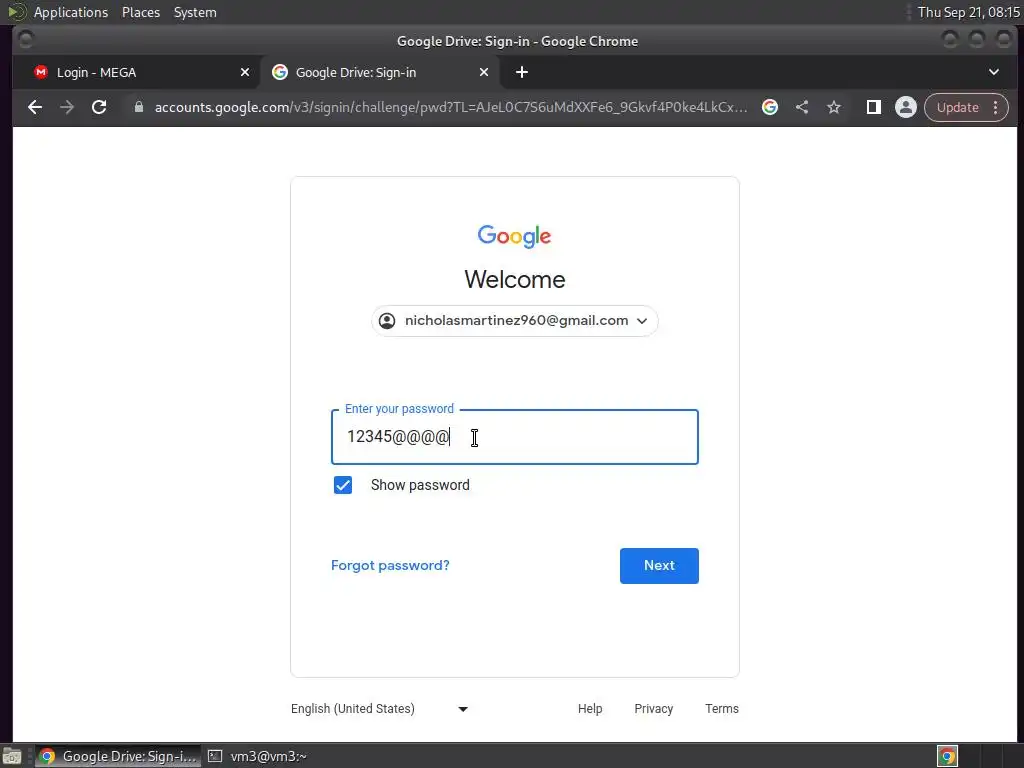The height and width of the screenshot is (768, 1024).
Task: Reload the Google sign-in page
Action: (x=99, y=107)
